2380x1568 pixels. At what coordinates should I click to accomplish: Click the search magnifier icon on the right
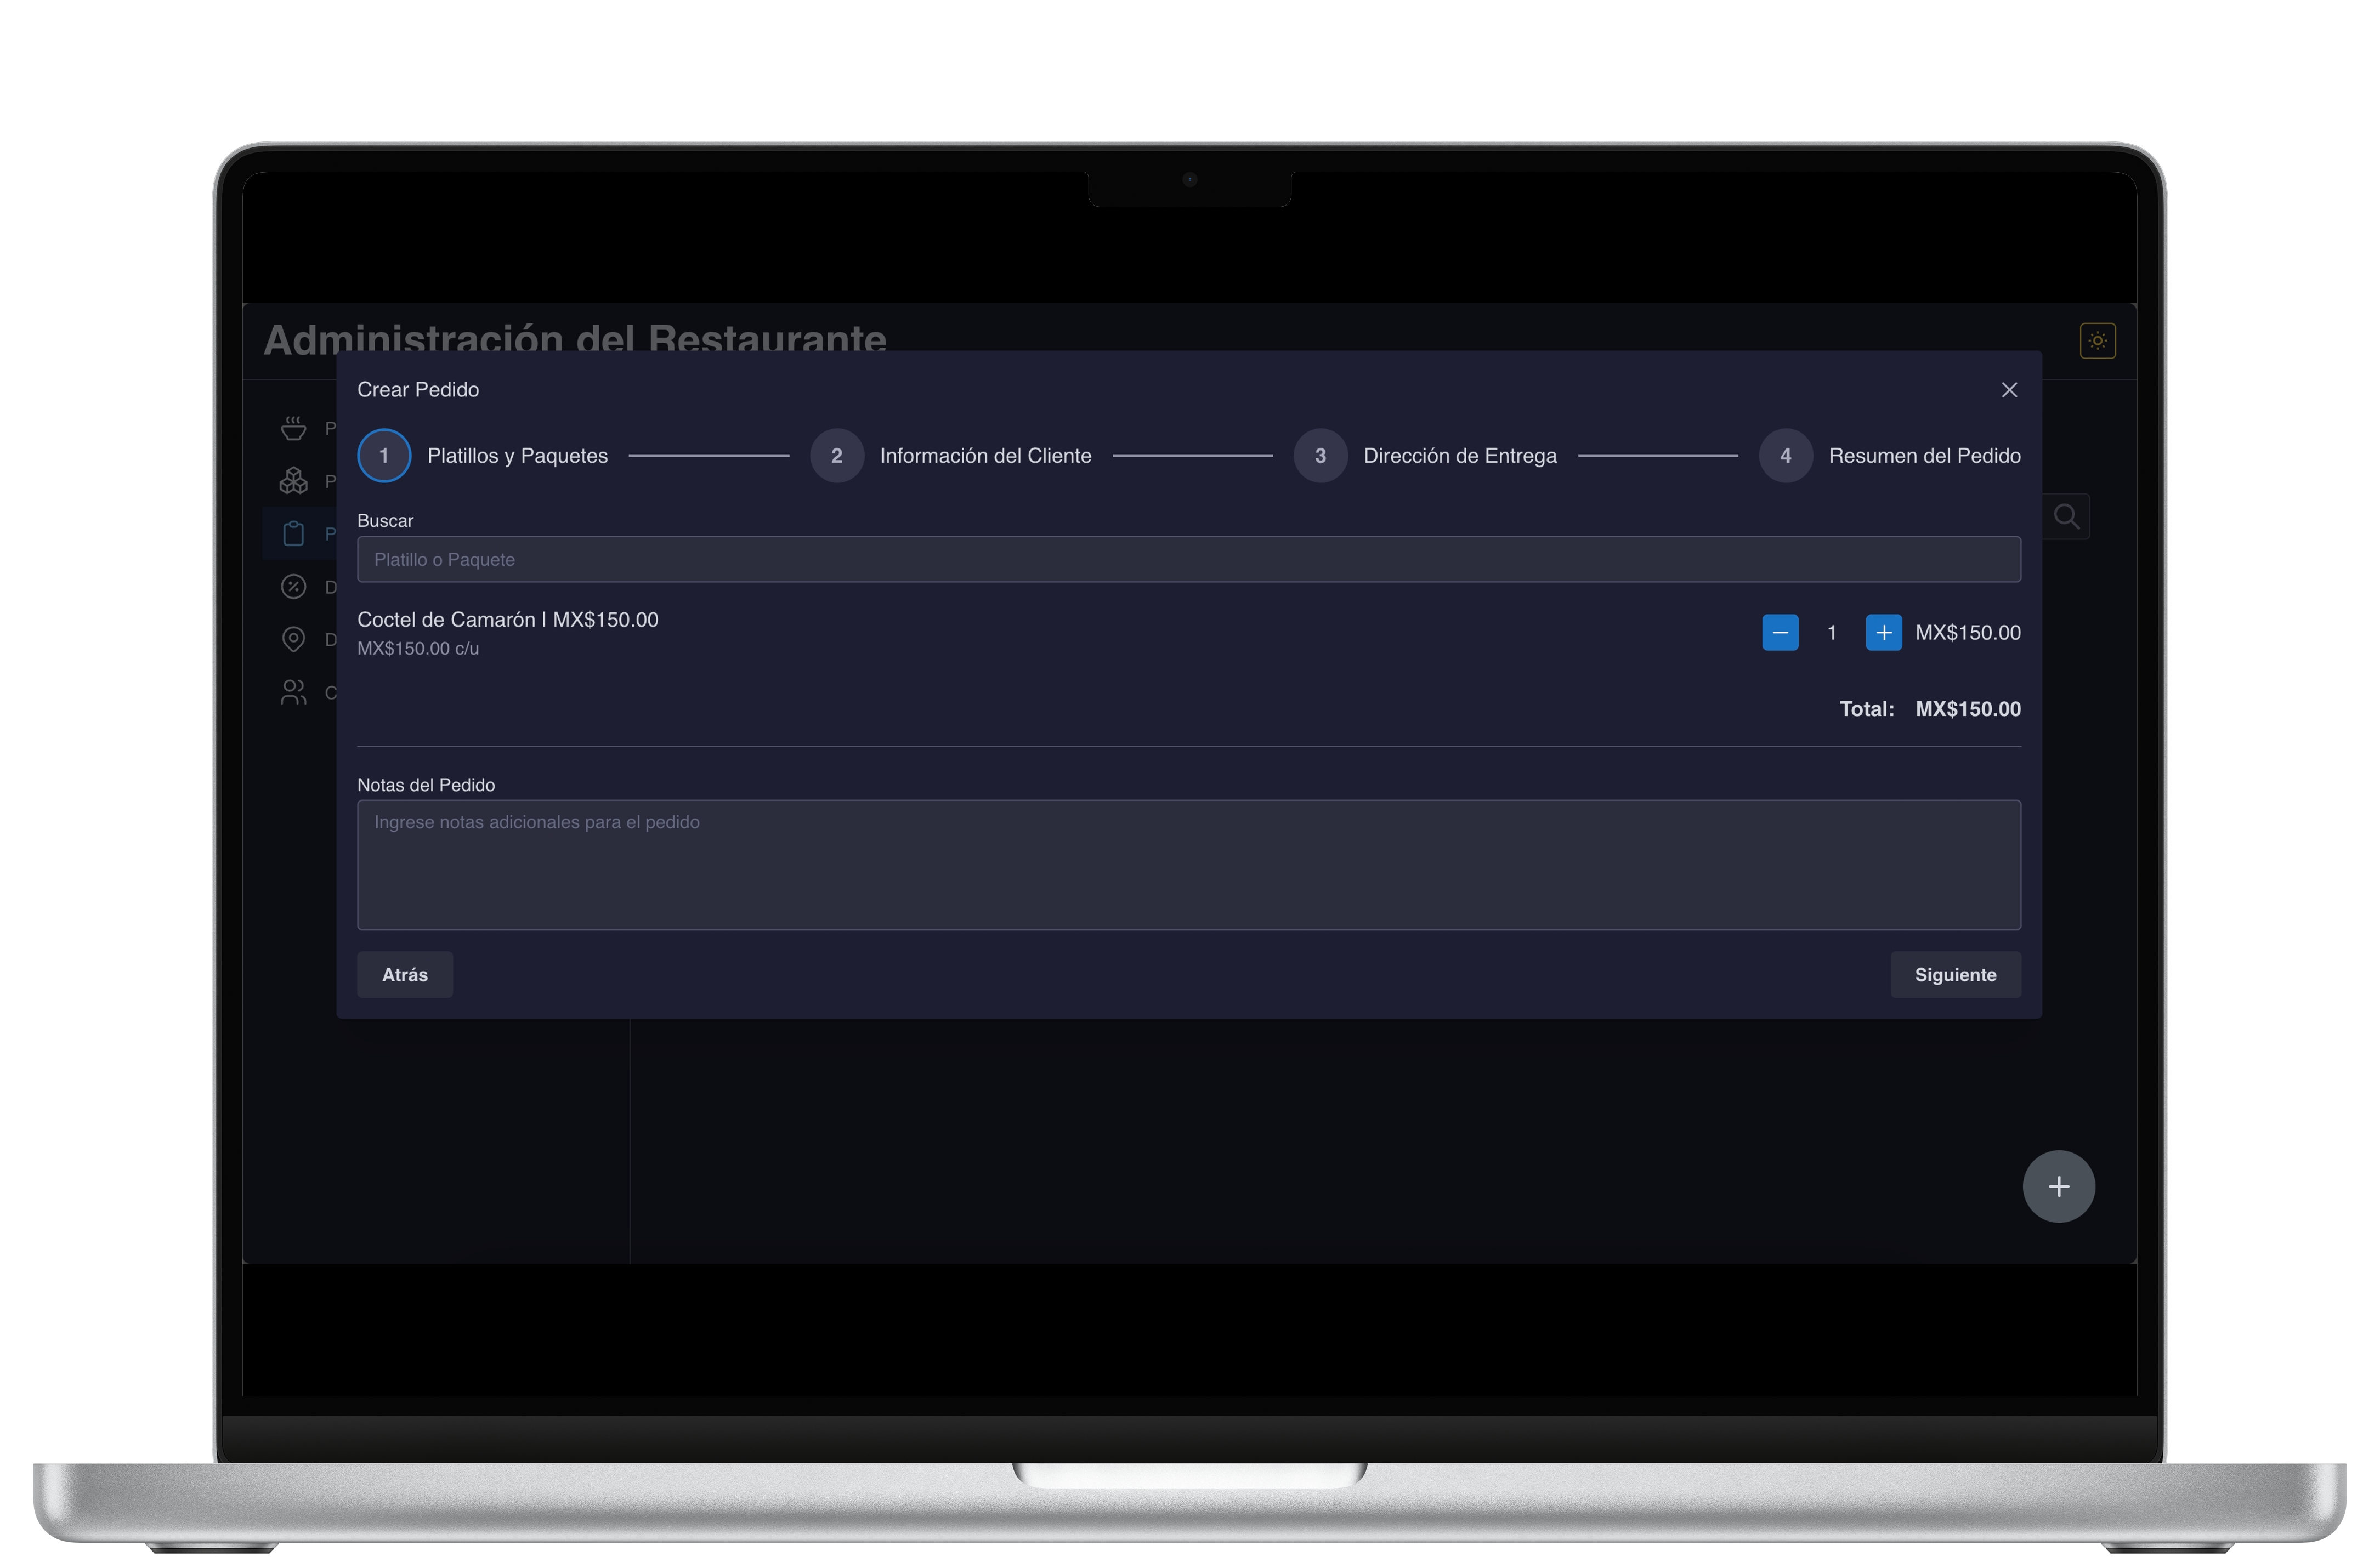[2067, 516]
